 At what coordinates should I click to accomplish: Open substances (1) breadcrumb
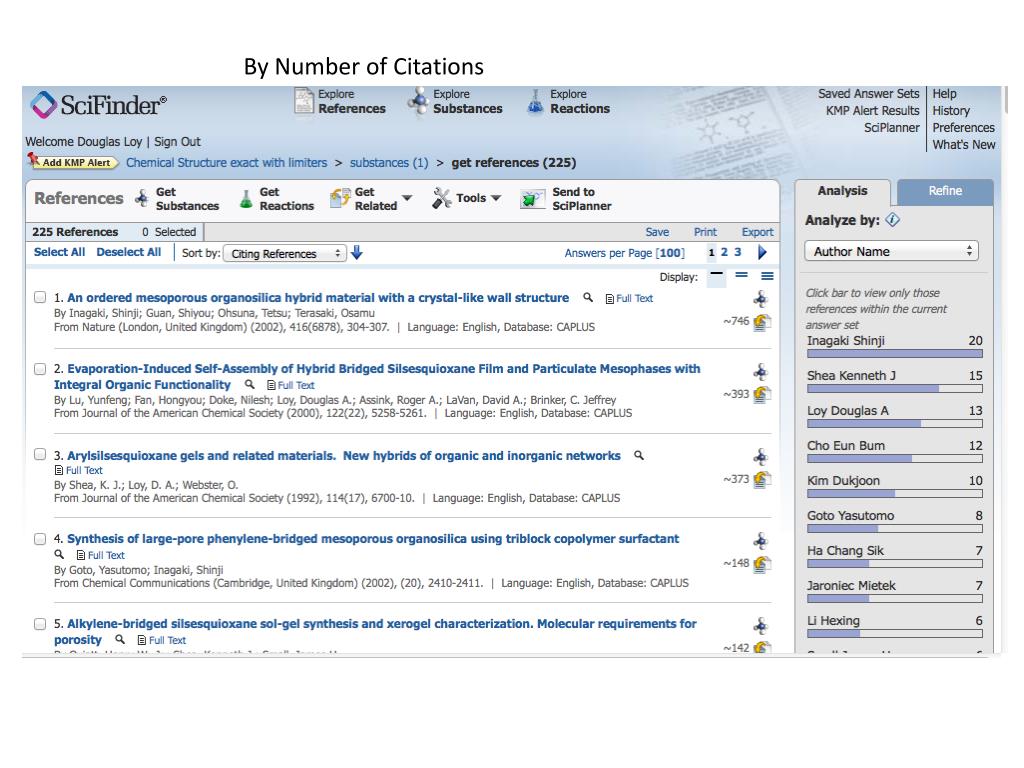click(x=389, y=163)
